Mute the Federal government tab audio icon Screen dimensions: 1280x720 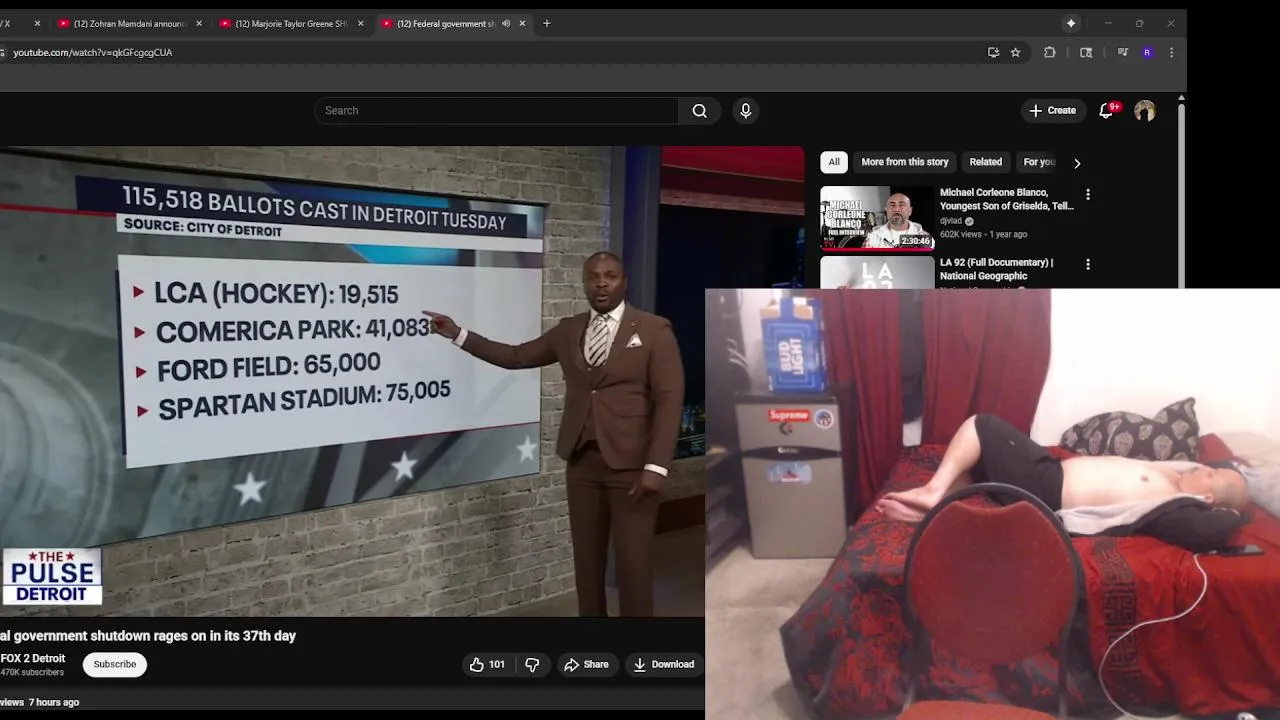[x=505, y=23]
